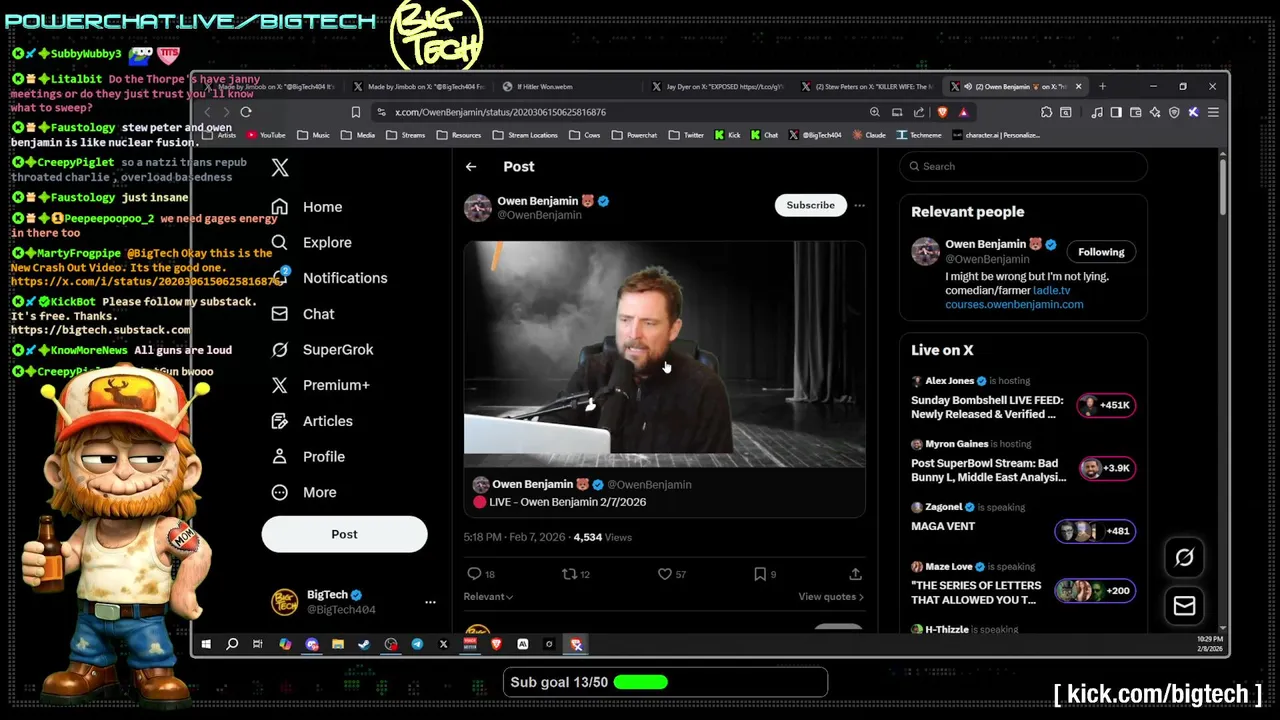1280x720 pixels.
Task: Open the extensions puzzle icon
Action: [x=1046, y=112]
